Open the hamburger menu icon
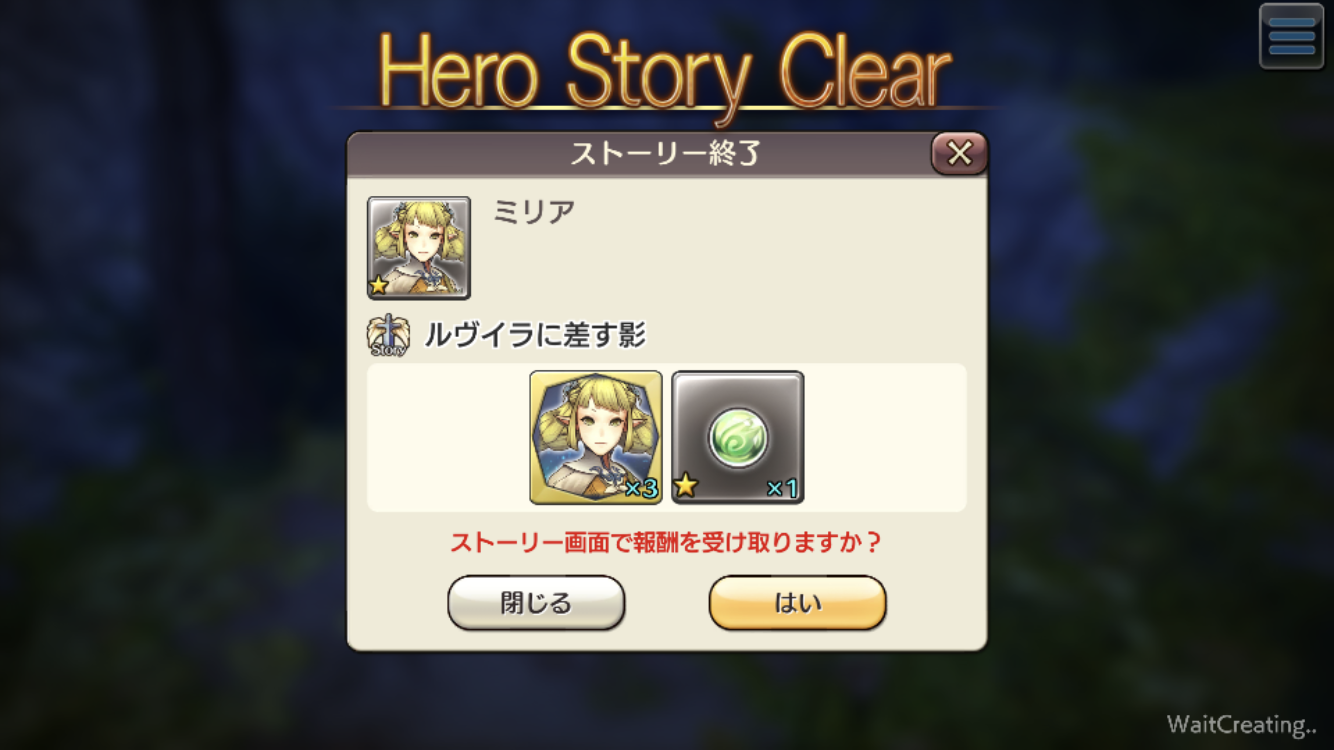The width and height of the screenshot is (1334, 750). tap(1291, 36)
